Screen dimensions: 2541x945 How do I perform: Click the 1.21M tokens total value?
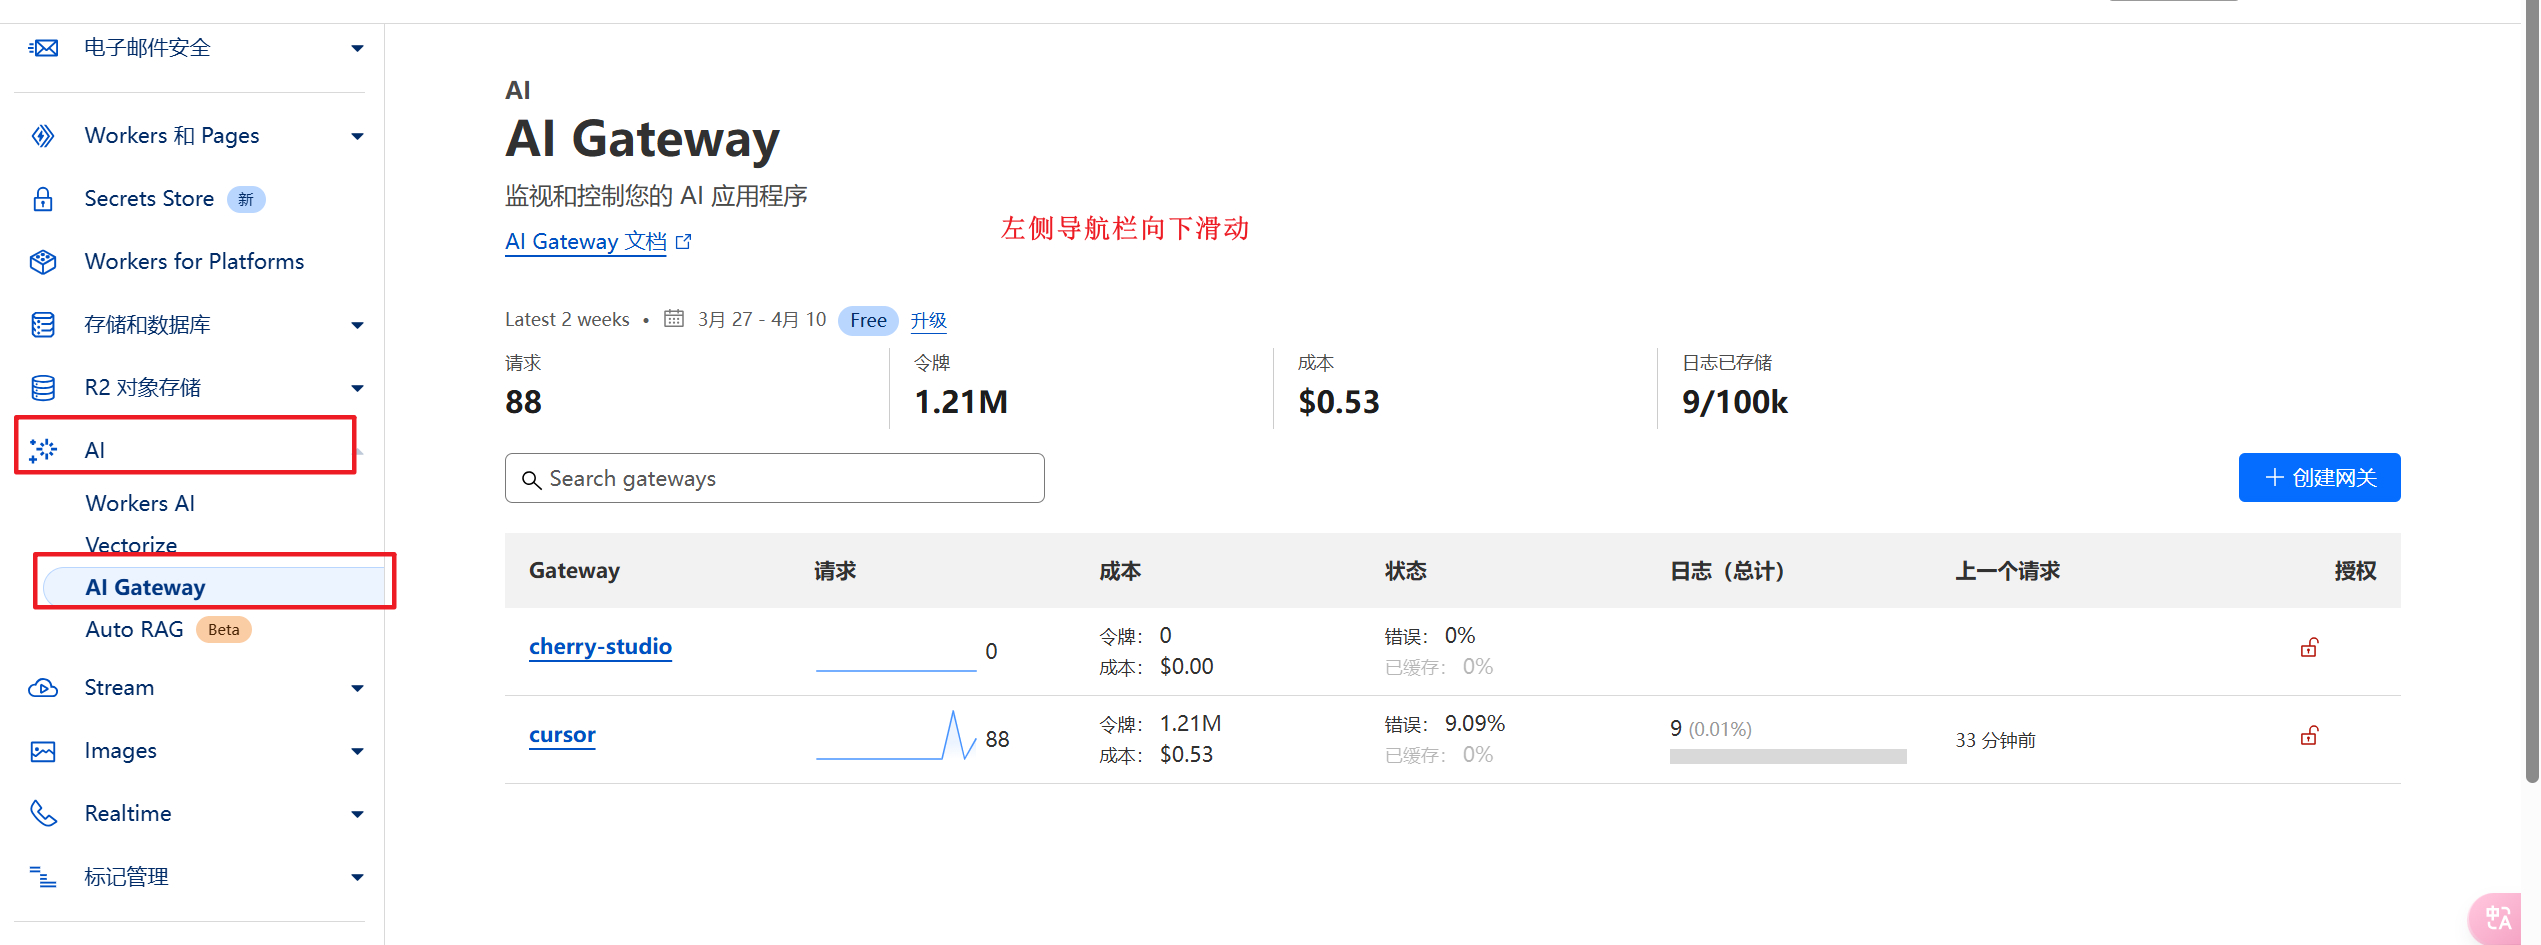961,402
